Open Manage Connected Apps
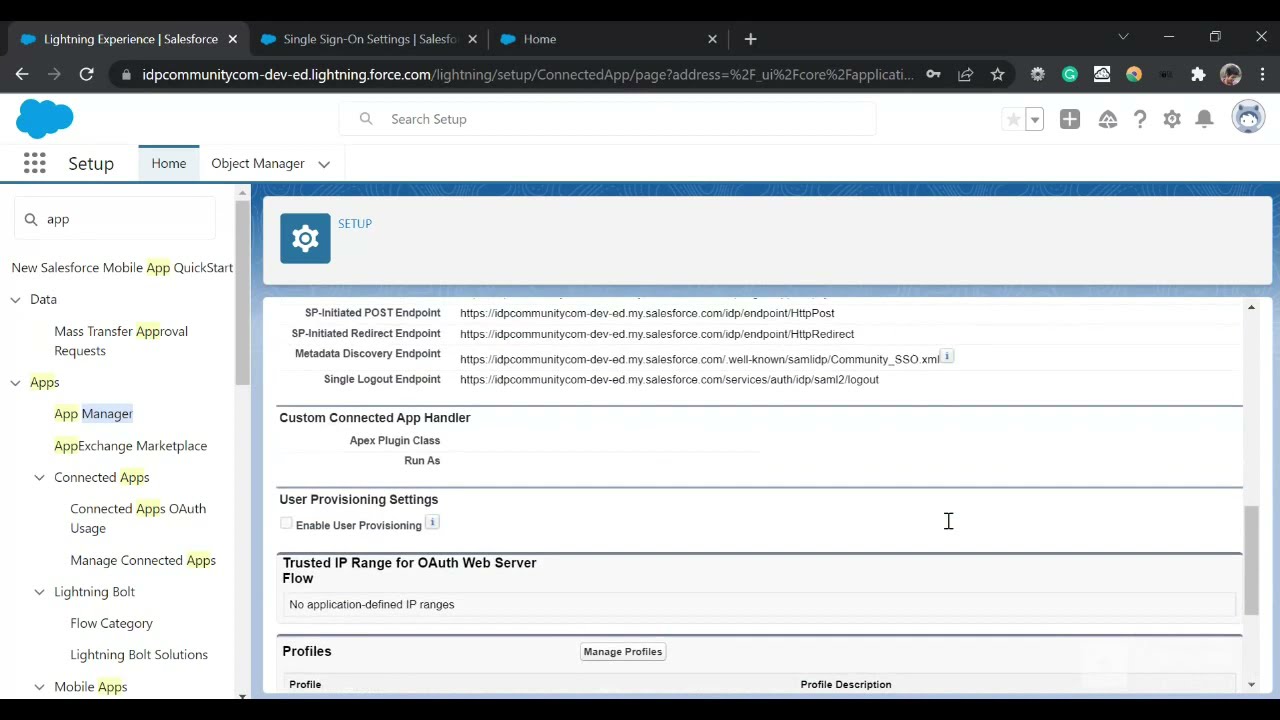This screenshot has width=1280, height=720. pos(143,560)
